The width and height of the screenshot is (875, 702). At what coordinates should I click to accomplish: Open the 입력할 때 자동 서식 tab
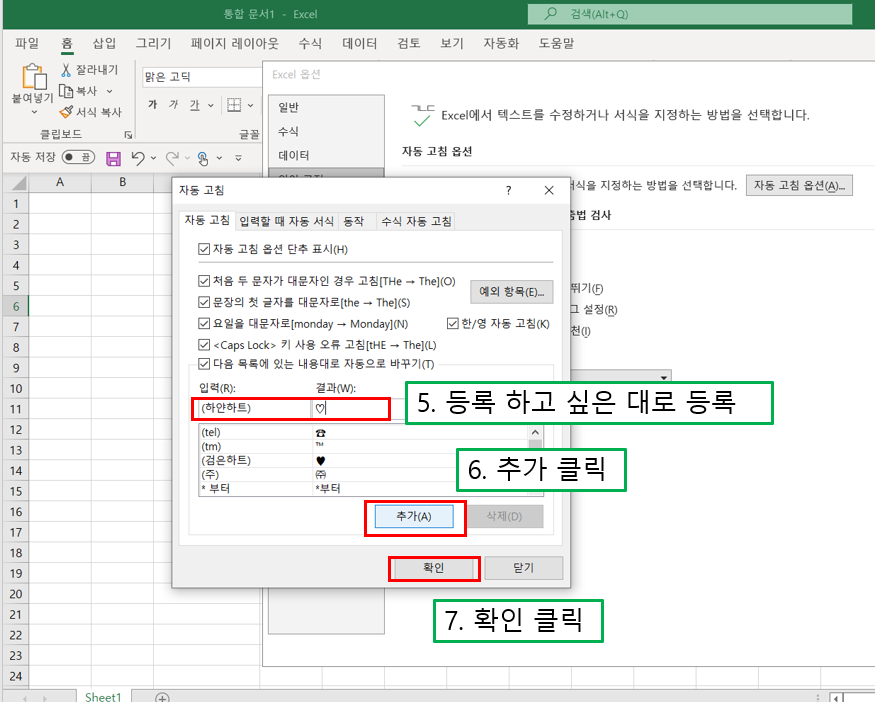point(286,222)
